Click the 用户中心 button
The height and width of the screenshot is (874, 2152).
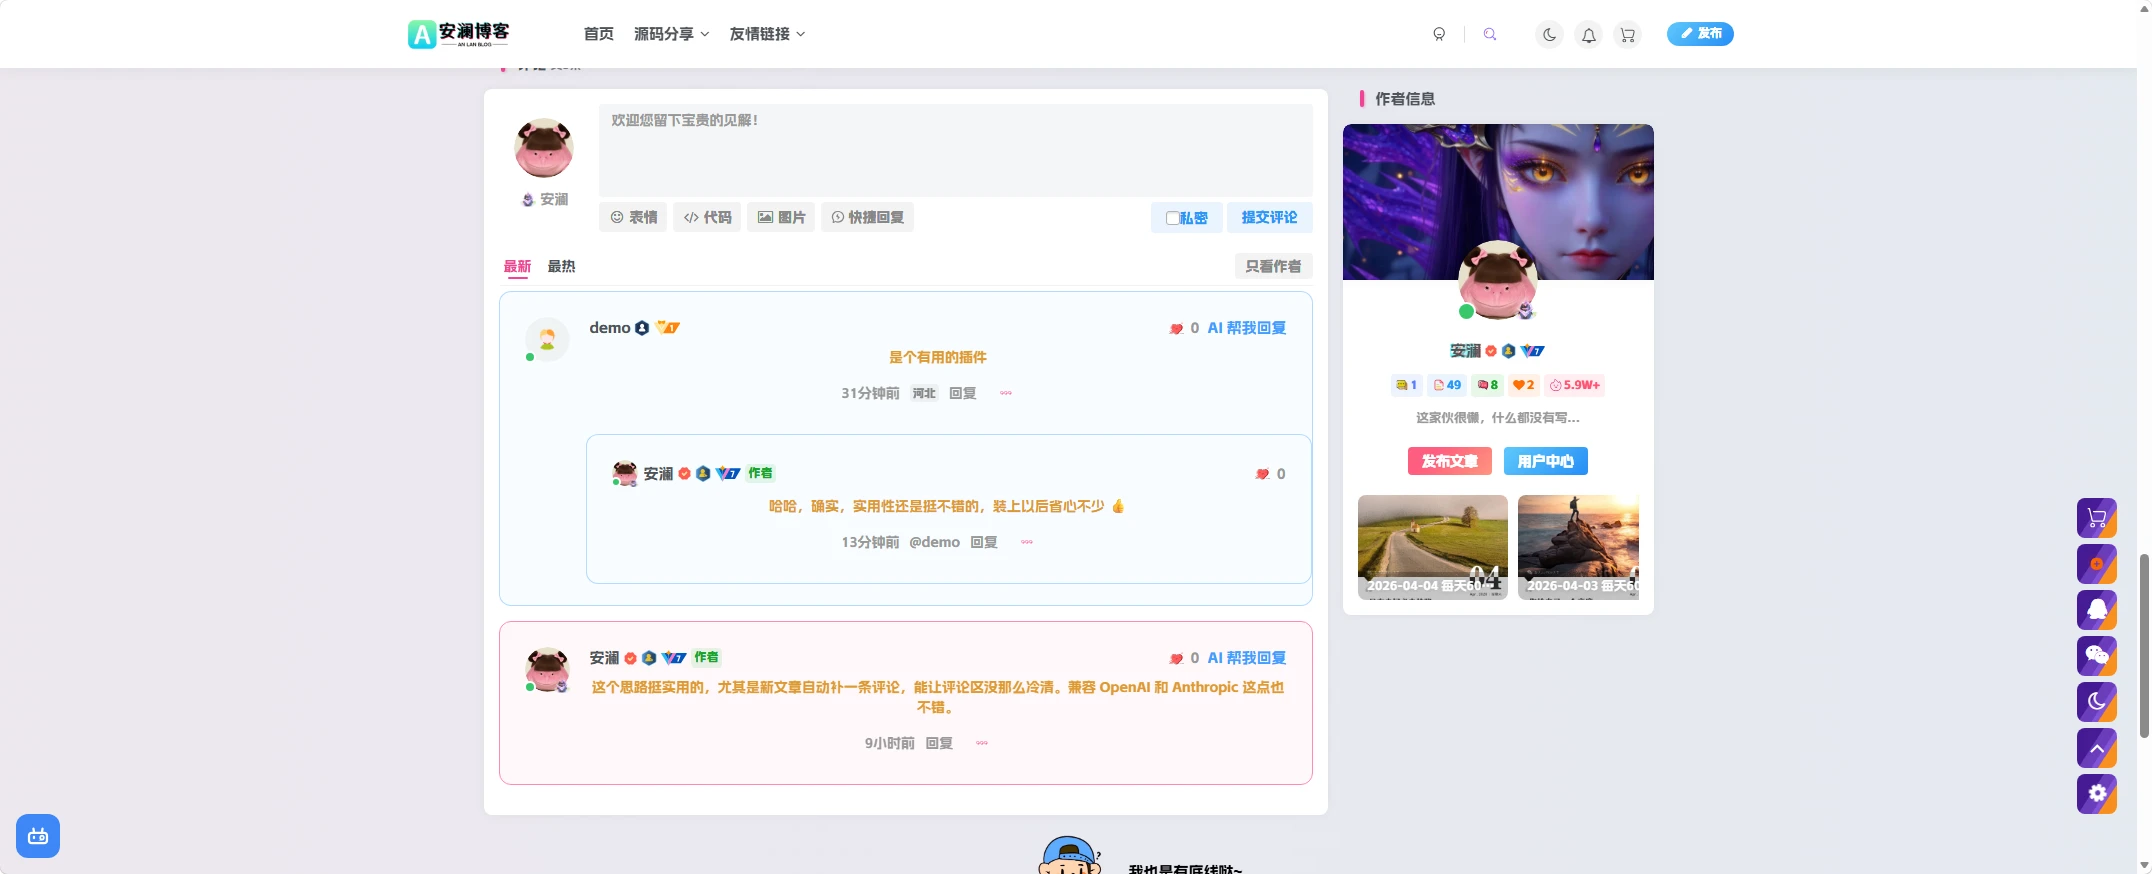[1546, 461]
